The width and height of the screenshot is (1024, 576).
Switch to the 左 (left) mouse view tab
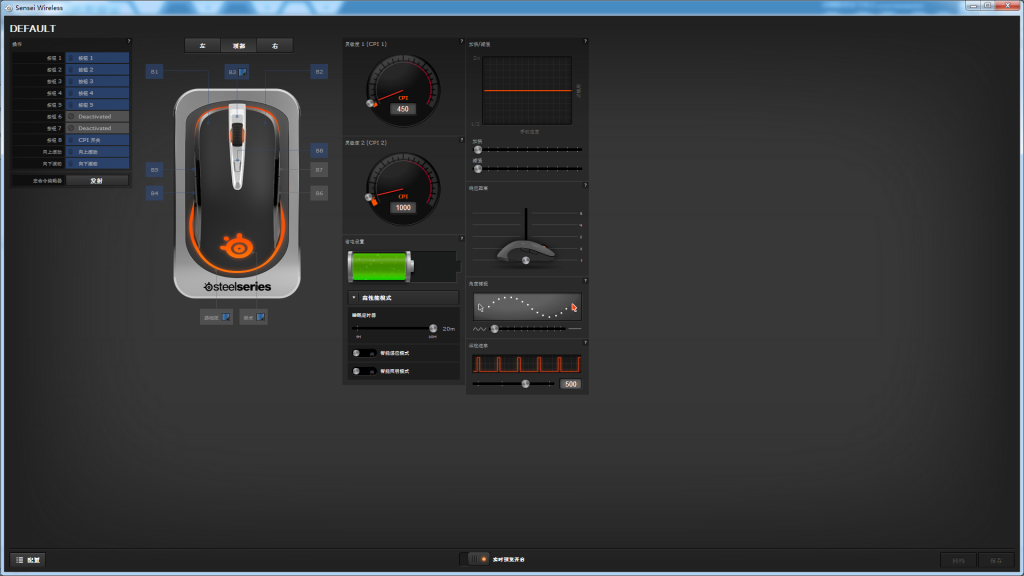(x=202, y=46)
